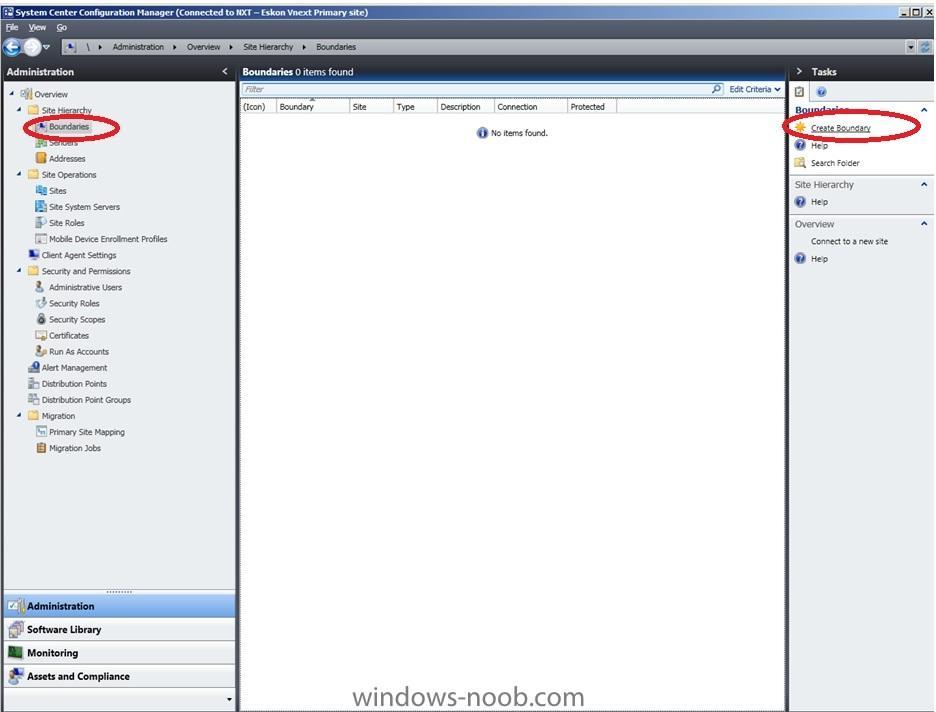The image size is (936, 712).
Task: Open the address bar dropdown arrow
Action: (x=910, y=47)
